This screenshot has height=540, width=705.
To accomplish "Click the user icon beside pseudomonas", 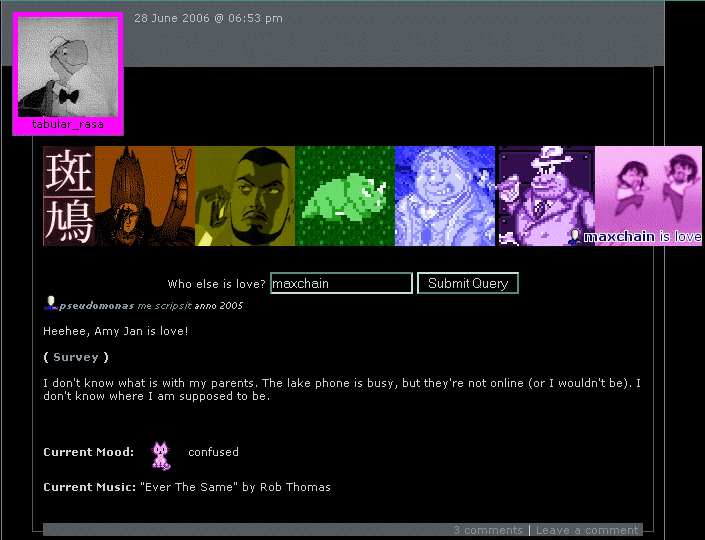I will [x=50, y=304].
